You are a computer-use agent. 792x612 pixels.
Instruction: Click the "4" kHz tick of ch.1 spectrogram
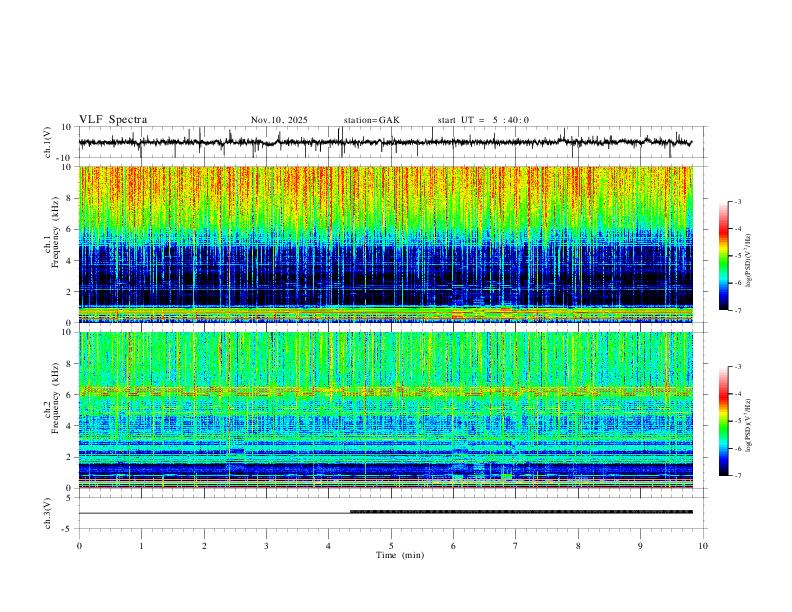(70, 261)
